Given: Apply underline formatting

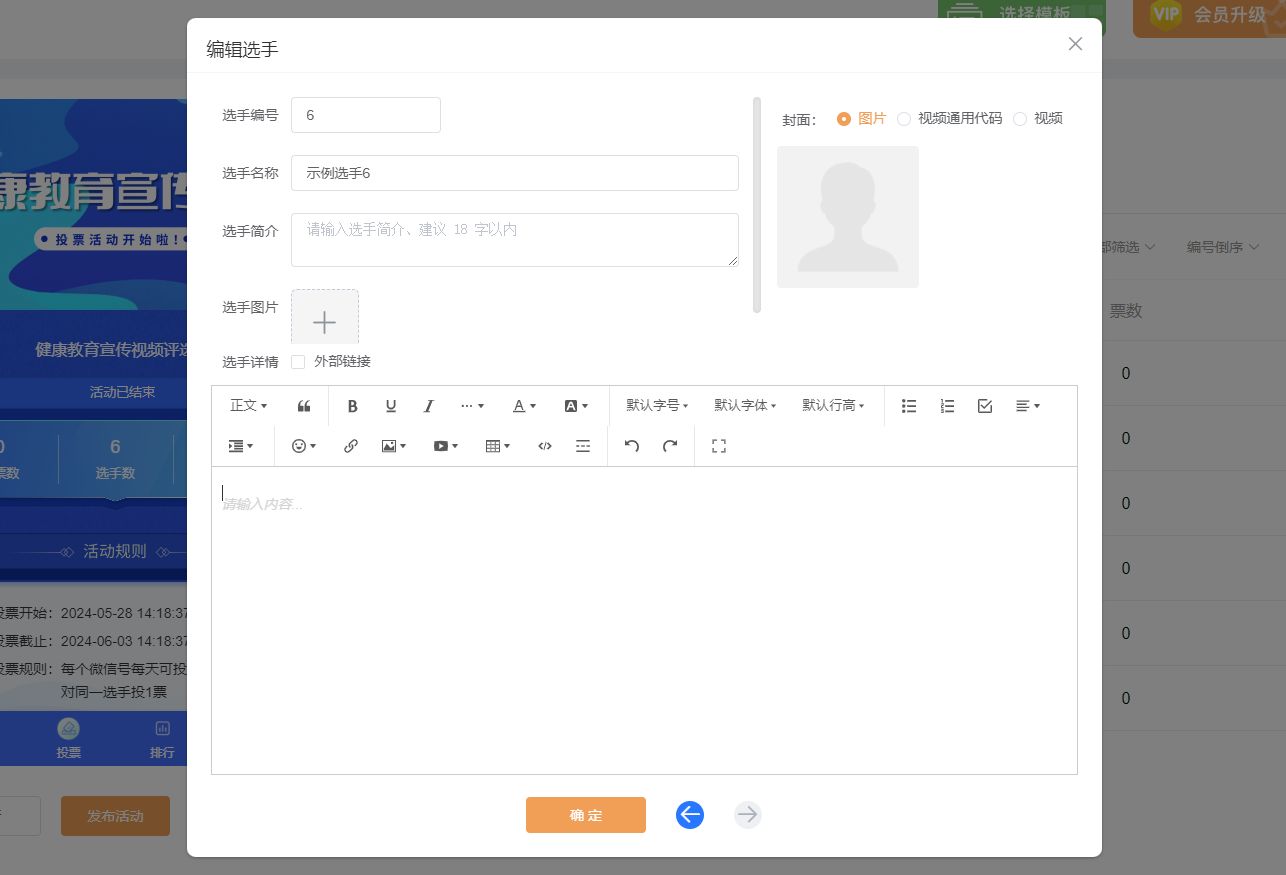Looking at the screenshot, I should pyautogui.click(x=391, y=406).
